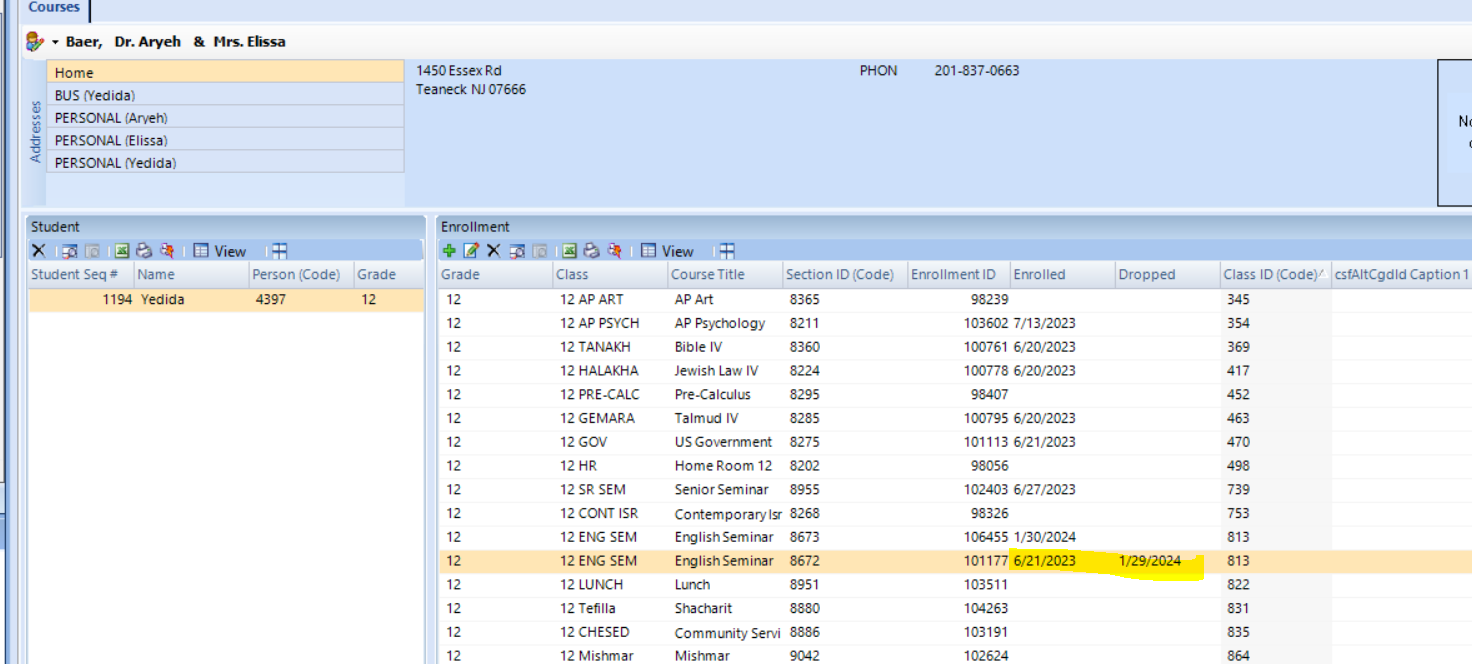
Task: Click the icon right of the Enrollment toolbar printer
Action: (615, 251)
